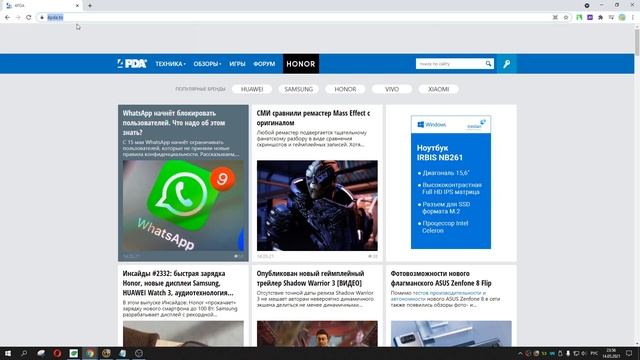The image size is (640, 360).
Task: Open Opera browser from taskbar
Action: click(x=57, y=353)
